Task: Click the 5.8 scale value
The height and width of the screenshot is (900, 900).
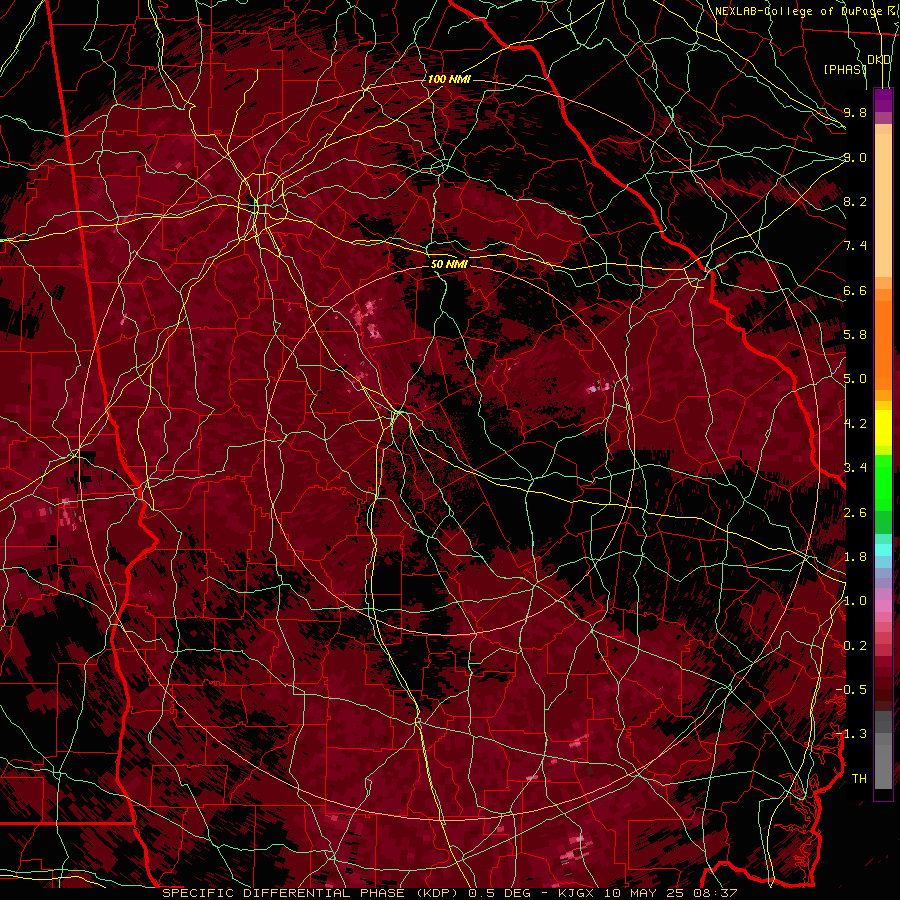Action: [855, 335]
